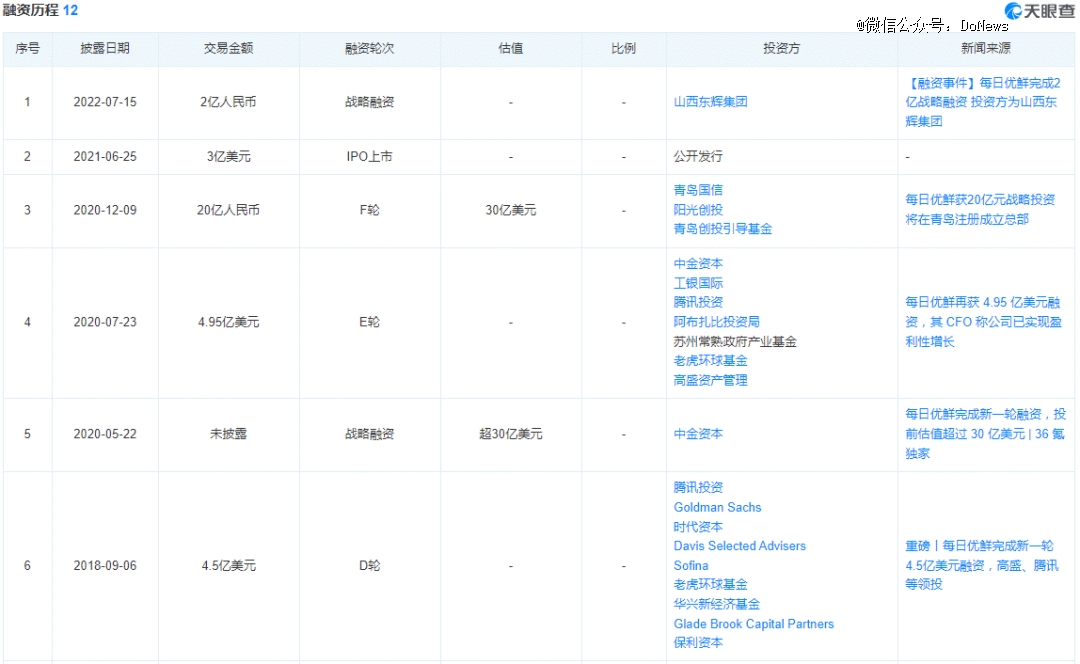
Task: Click the 4.5亿美元 amount cell
Action: 228,566
